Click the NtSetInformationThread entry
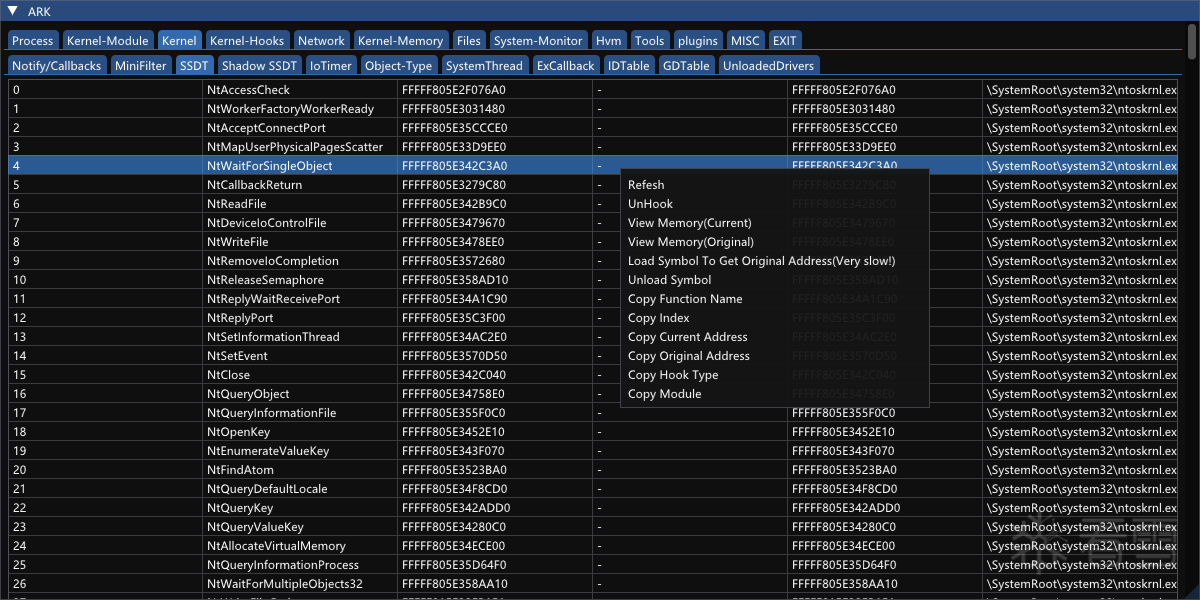This screenshot has height=600, width=1200. [x=273, y=337]
